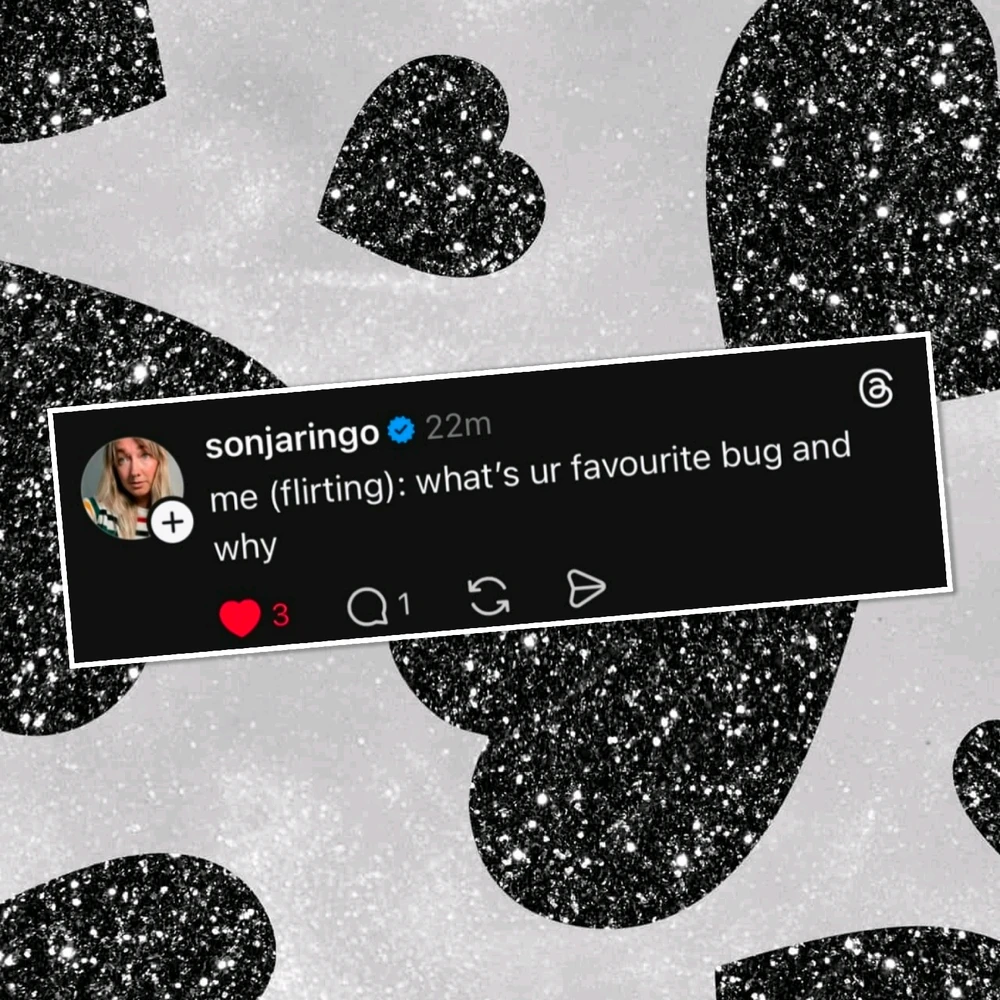The height and width of the screenshot is (1000, 1000).
Task: Open the post text about favourite bug
Action: (x=531, y=497)
